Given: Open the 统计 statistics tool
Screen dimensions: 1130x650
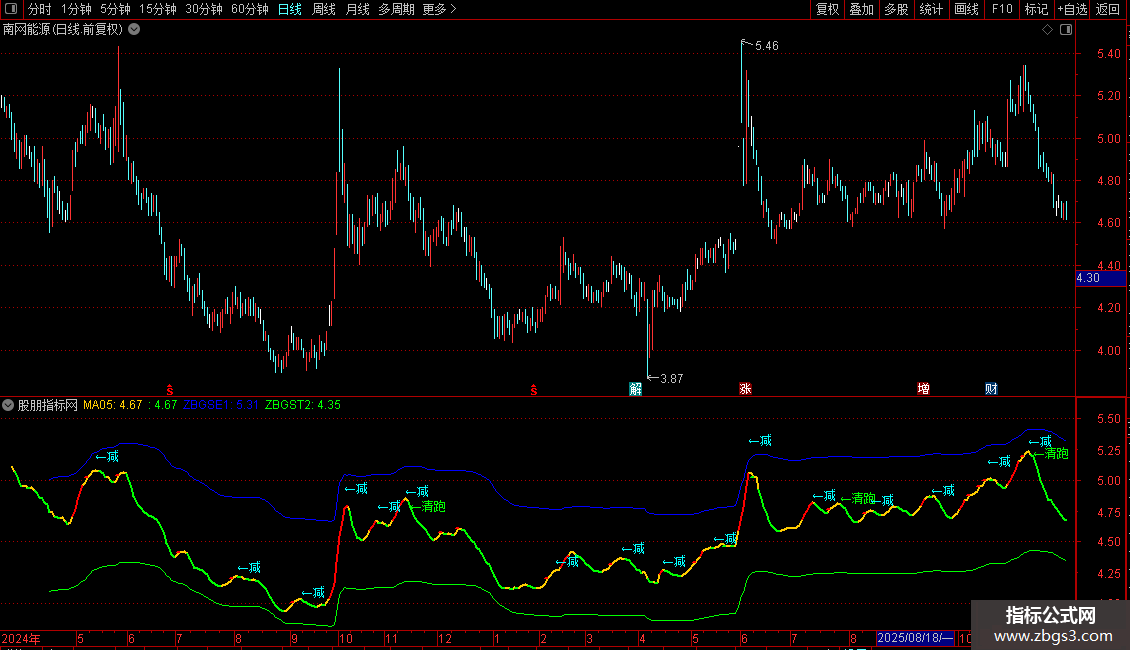Looking at the screenshot, I should coord(930,9).
